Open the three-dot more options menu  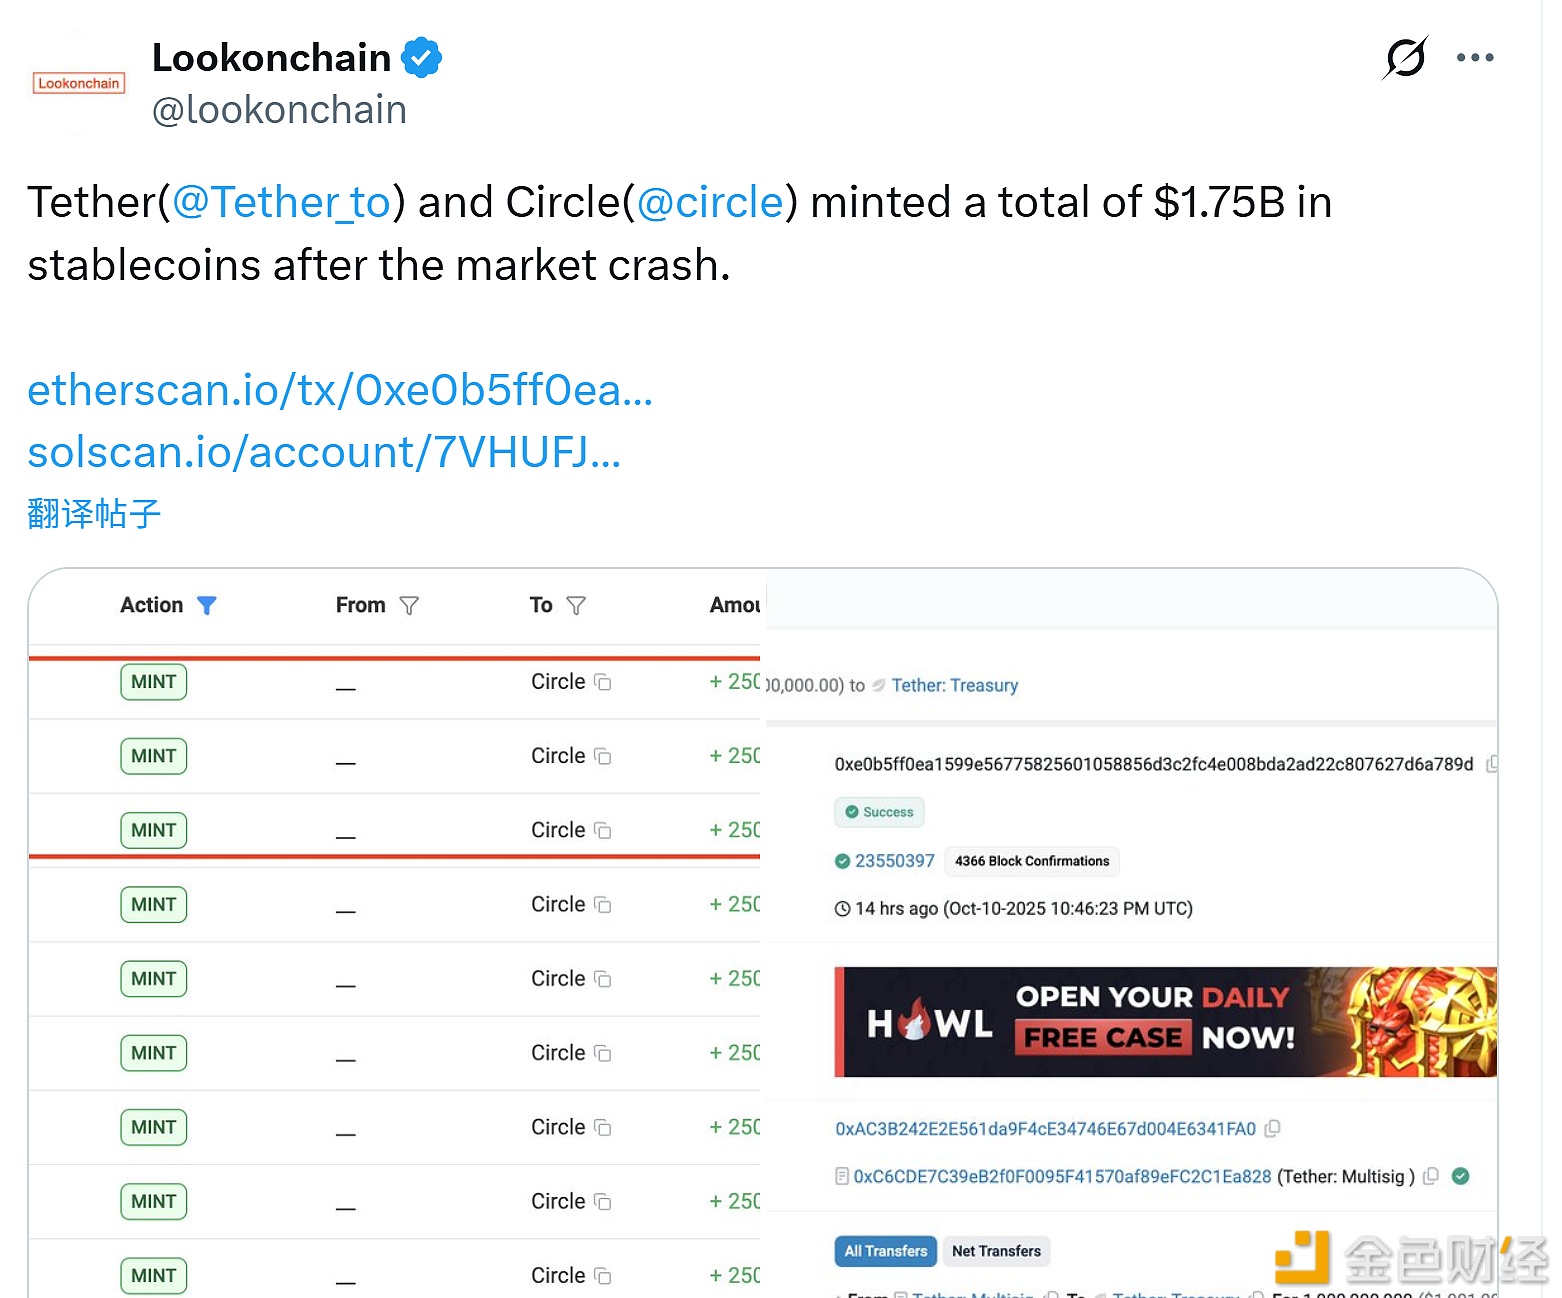point(1475,58)
